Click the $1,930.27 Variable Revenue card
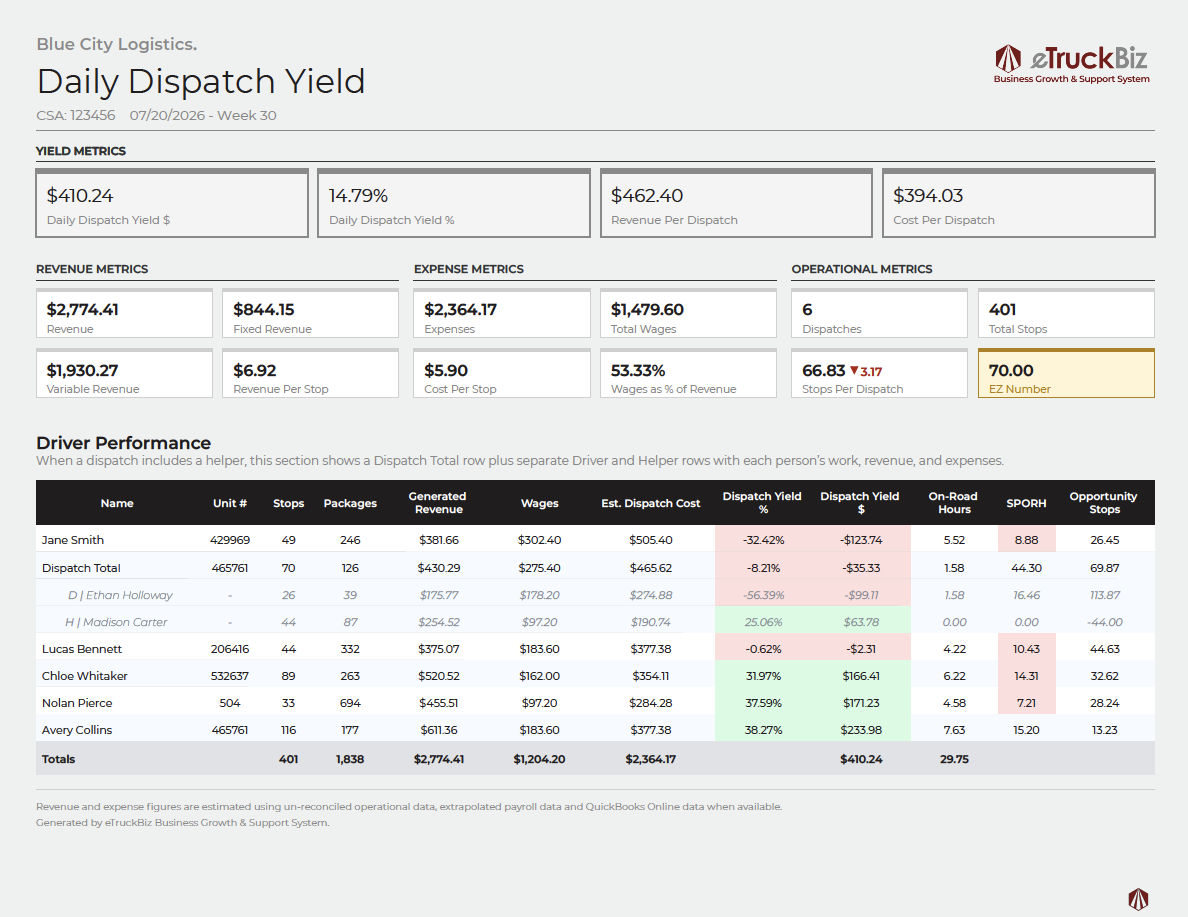 pyautogui.click(x=124, y=373)
